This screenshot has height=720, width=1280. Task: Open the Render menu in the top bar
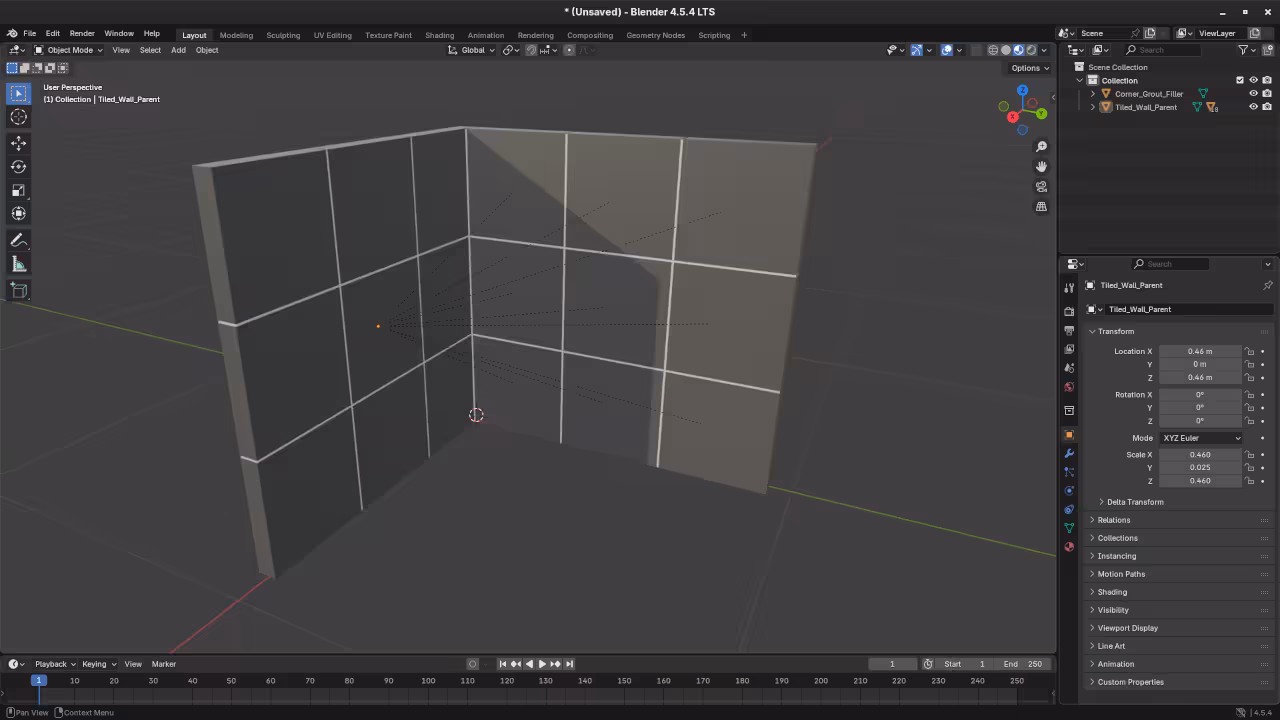(x=81, y=33)
